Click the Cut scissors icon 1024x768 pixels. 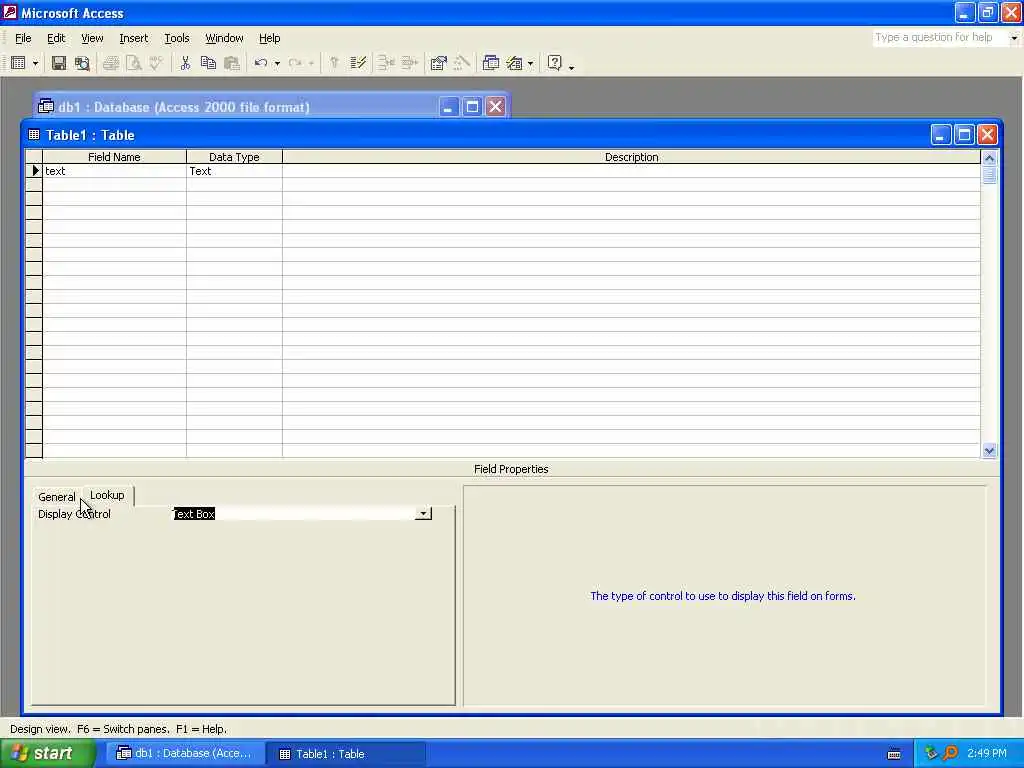coord(185,63)
